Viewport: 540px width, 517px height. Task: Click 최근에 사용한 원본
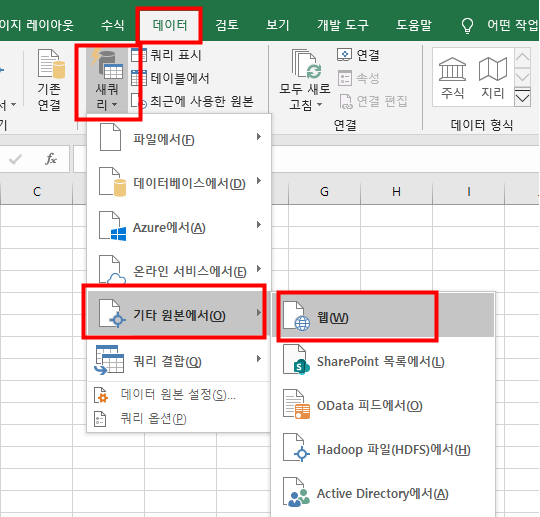tap(193, 101)
